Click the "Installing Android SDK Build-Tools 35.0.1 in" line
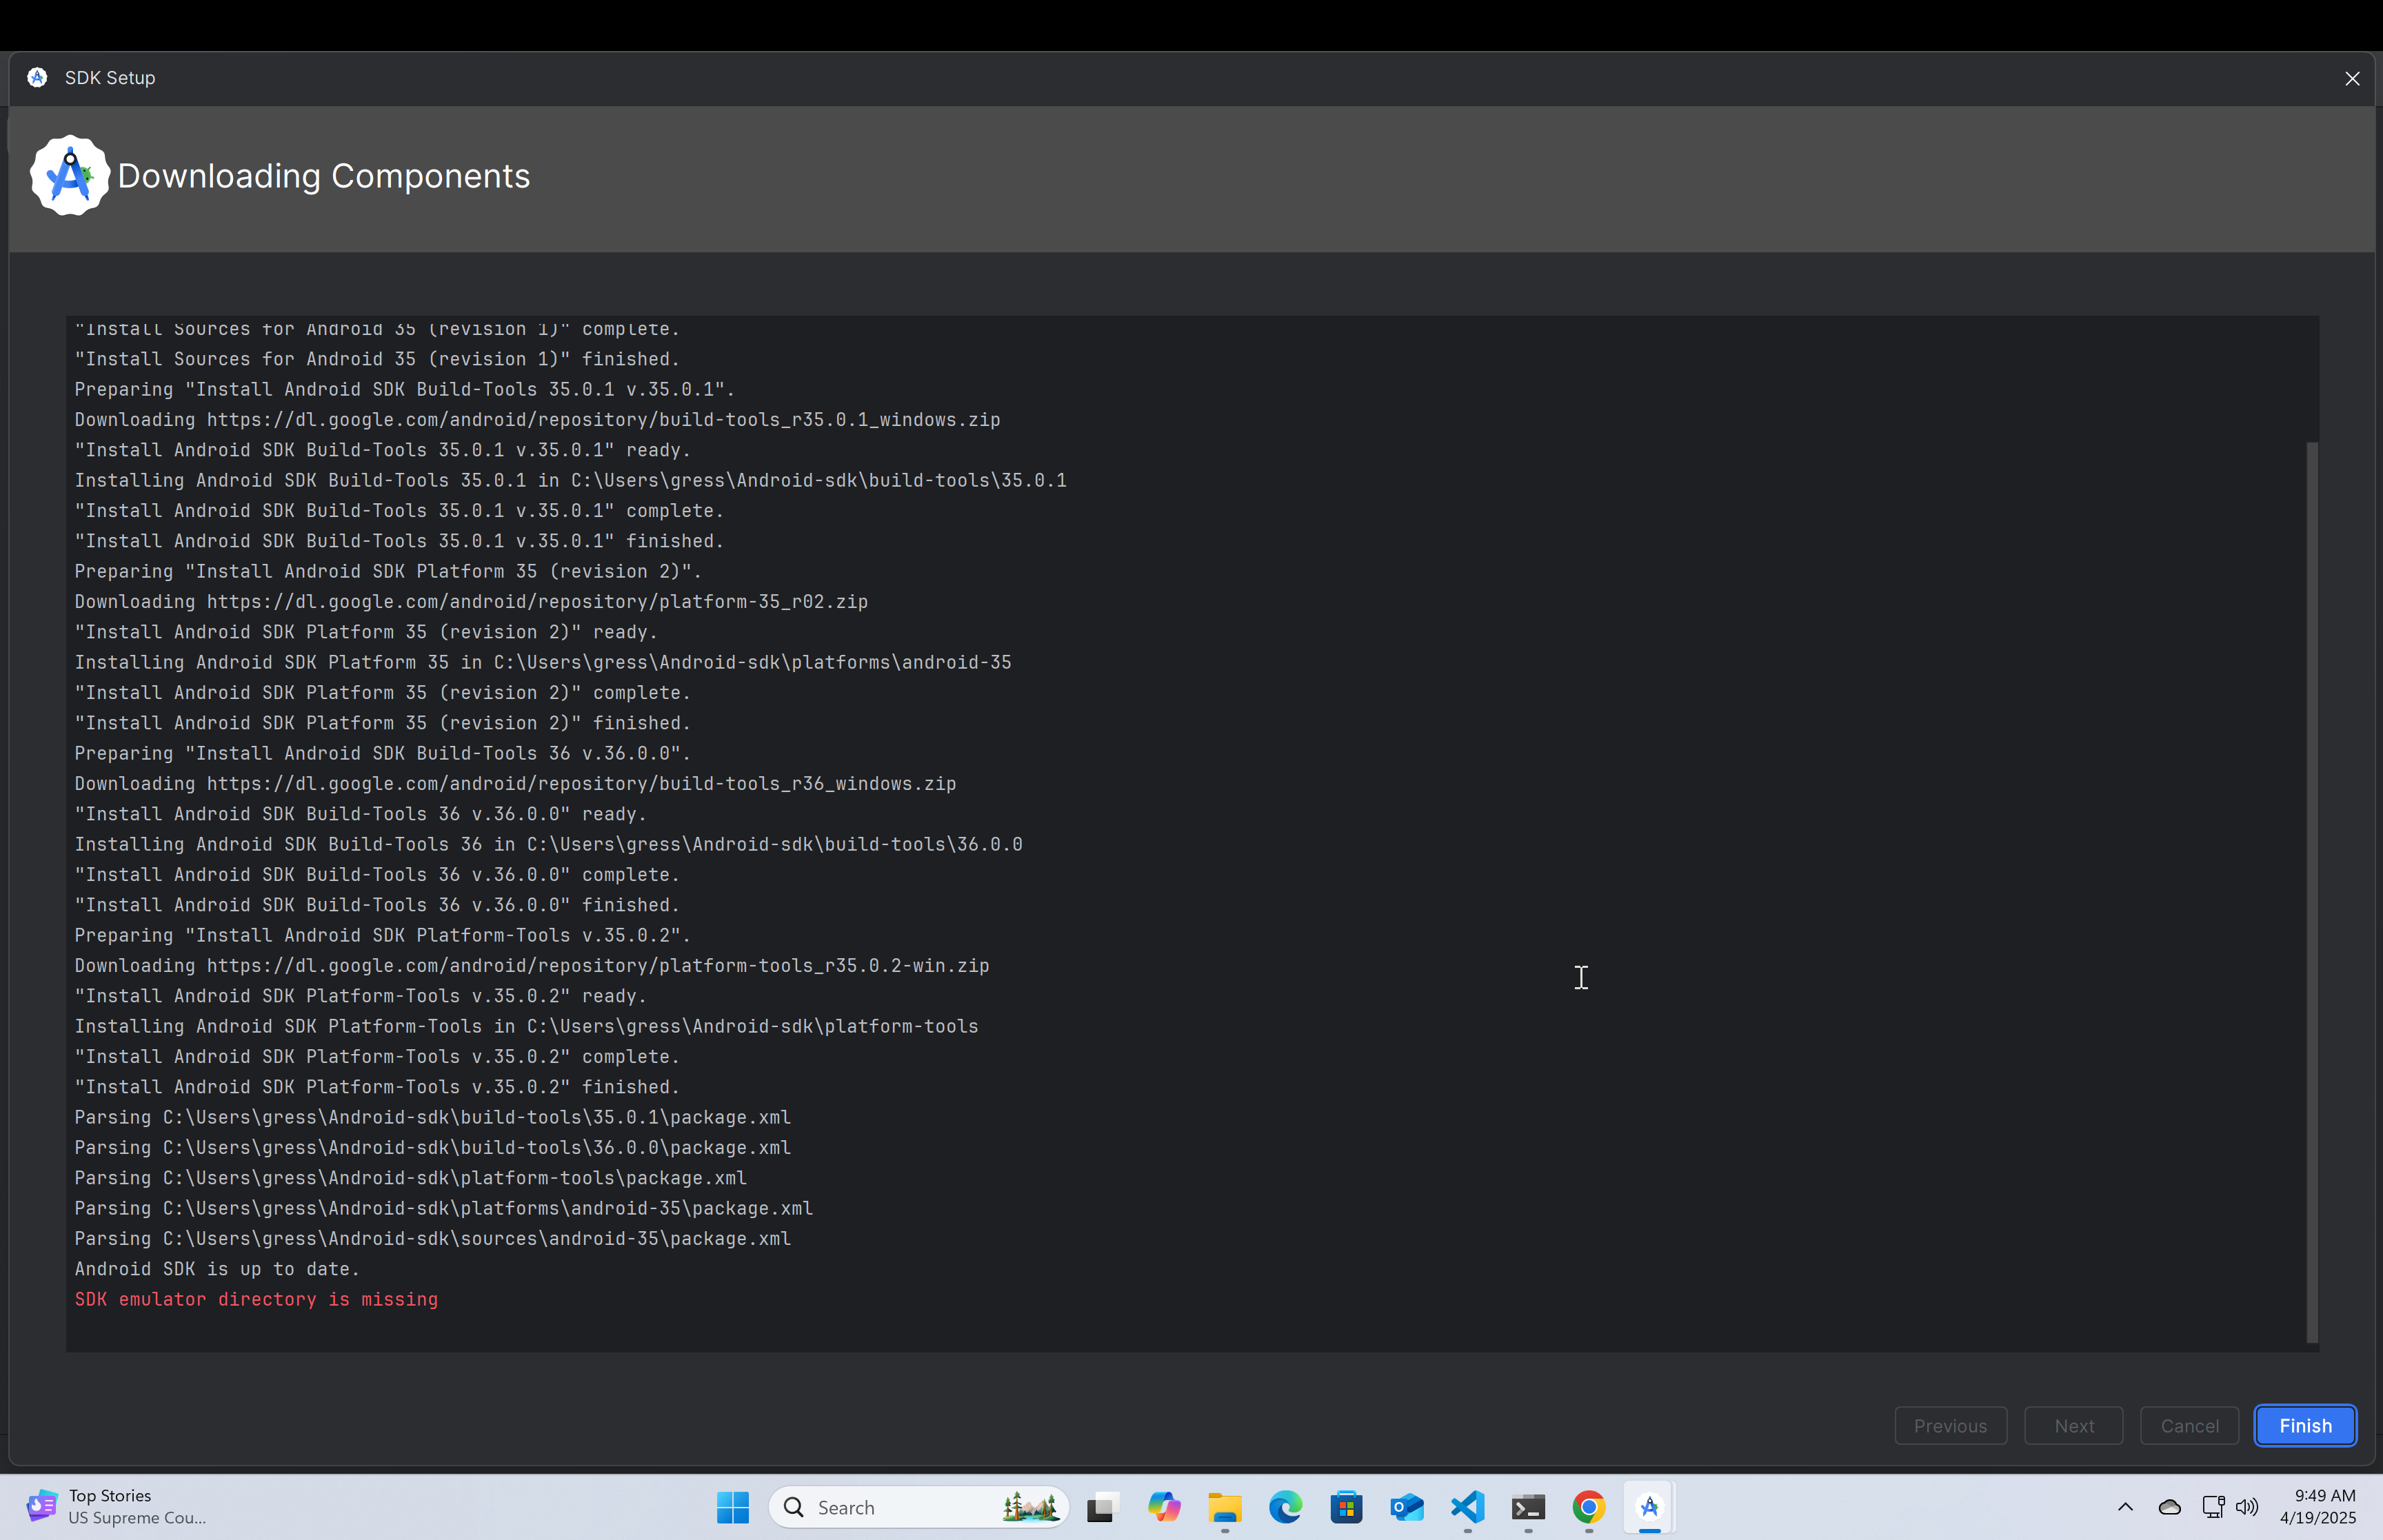The image size is (2383, 1540). [x=570, y=480]
